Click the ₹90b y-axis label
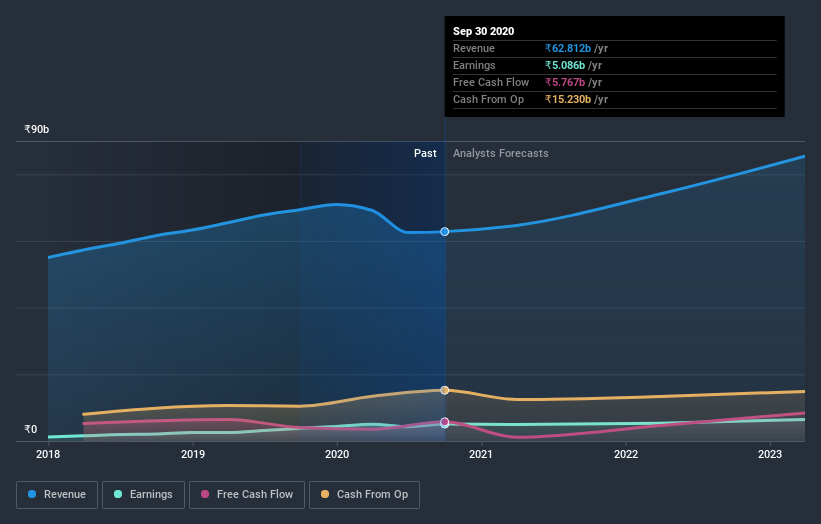 [37, 129]
